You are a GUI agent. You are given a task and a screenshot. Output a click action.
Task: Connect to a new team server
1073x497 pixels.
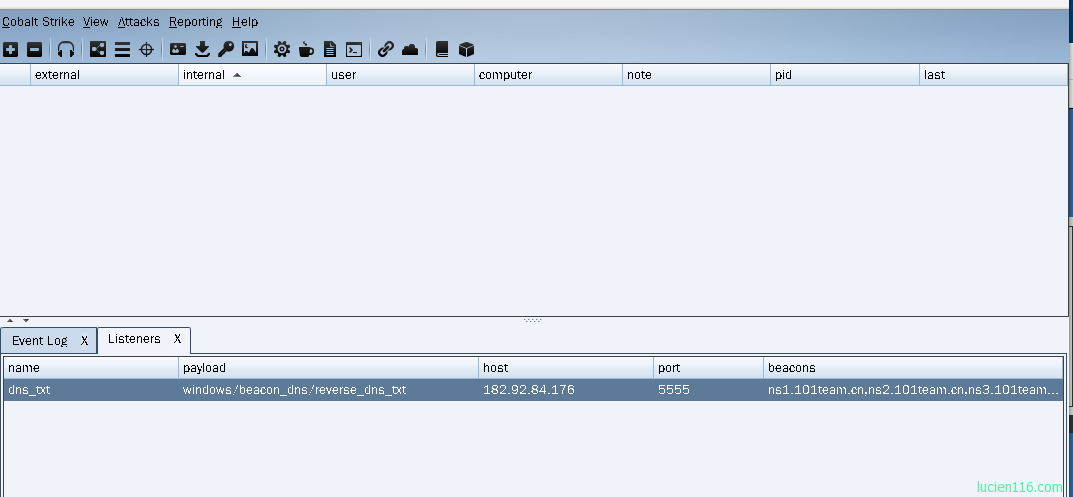[x=10, y=49]
